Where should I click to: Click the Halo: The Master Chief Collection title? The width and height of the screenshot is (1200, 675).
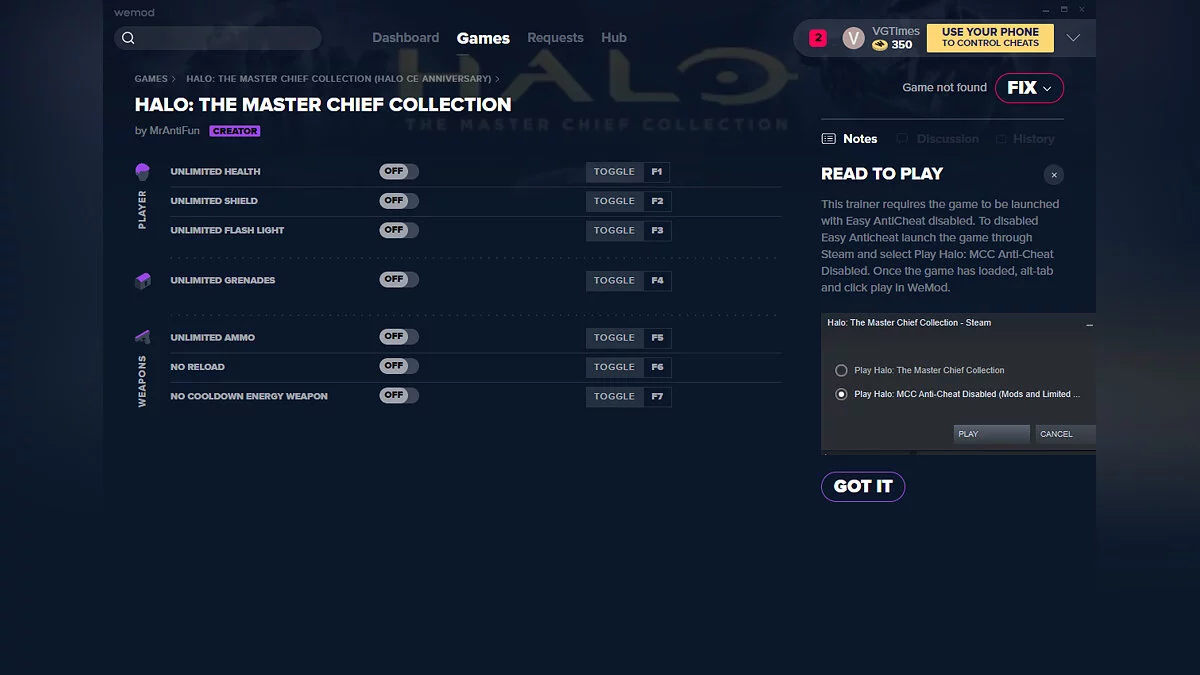pyautogui.click(x=323, y=104)
